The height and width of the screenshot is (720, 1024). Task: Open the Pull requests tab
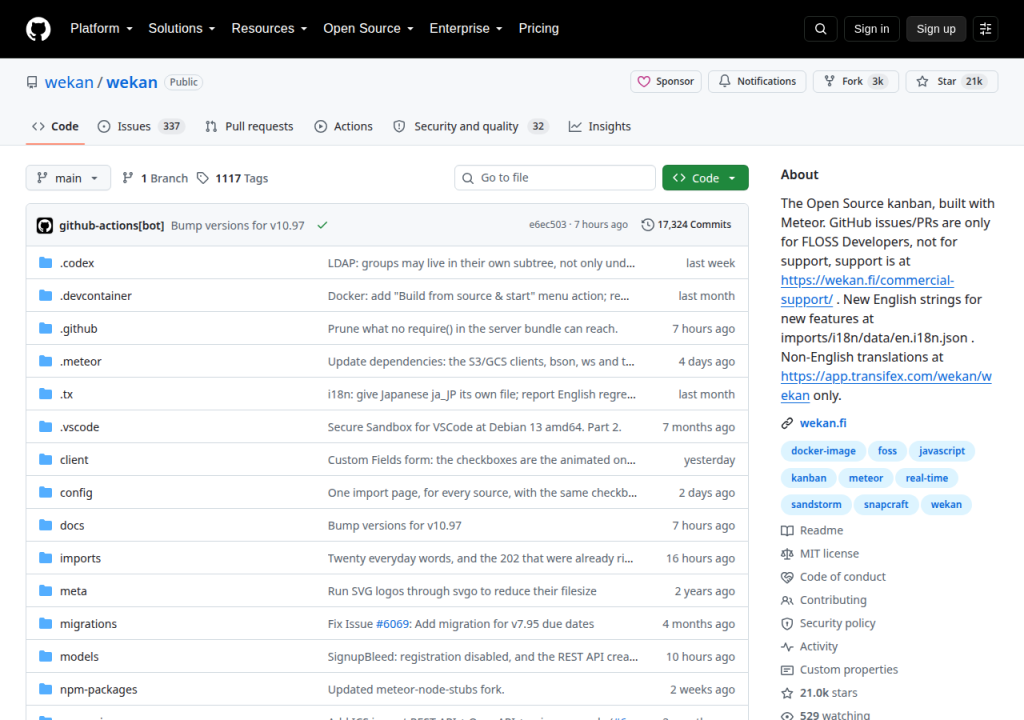point(249,127)
